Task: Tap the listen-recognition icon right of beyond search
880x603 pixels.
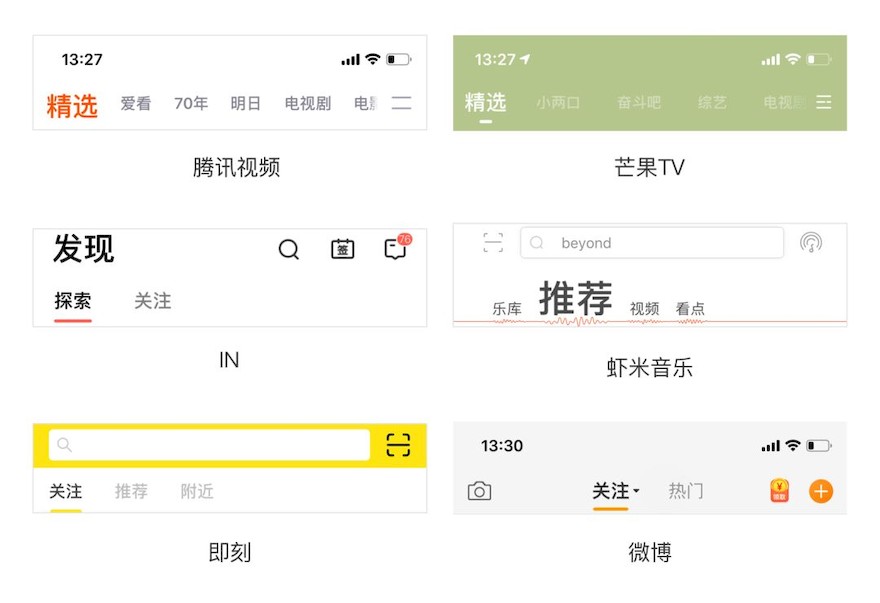Action: point(811,243)
